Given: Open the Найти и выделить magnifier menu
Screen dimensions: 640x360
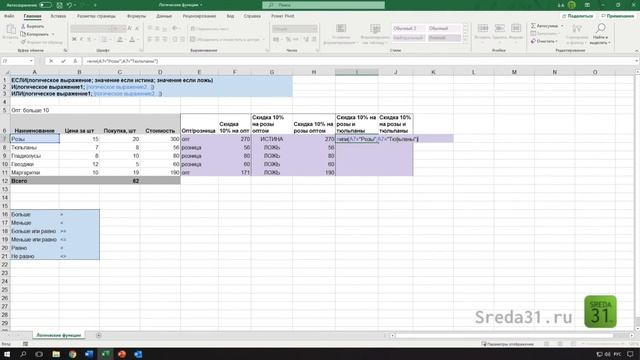Looking at the screenshot, I should [x=600, y=33].
